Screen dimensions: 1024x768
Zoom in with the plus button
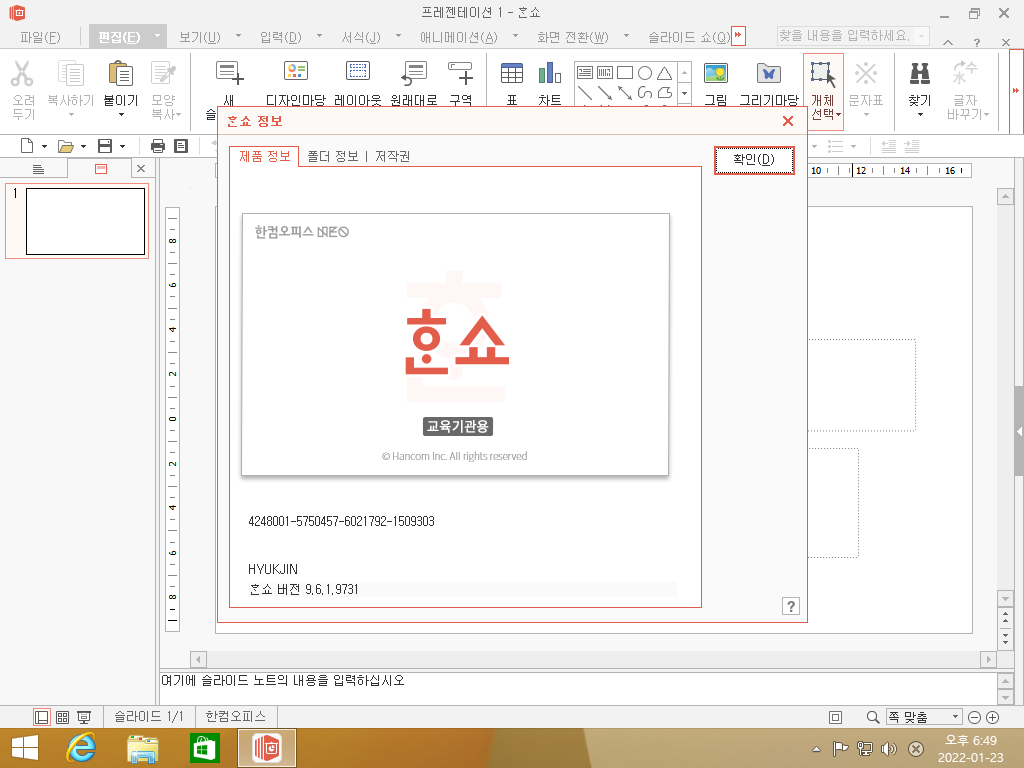[992, 717]
